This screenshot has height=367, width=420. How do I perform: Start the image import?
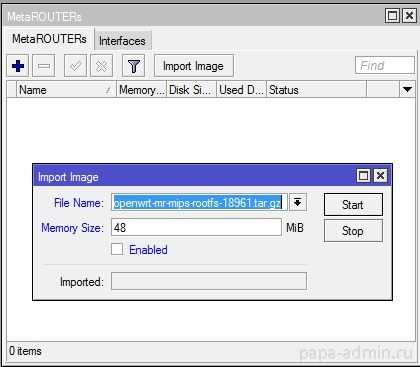pos(353,205)
